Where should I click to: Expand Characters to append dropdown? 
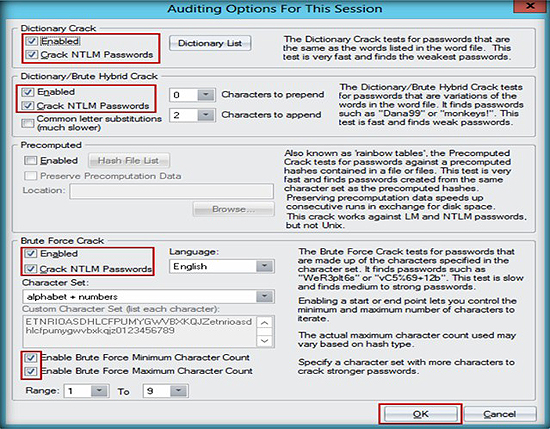coord(206,115)
